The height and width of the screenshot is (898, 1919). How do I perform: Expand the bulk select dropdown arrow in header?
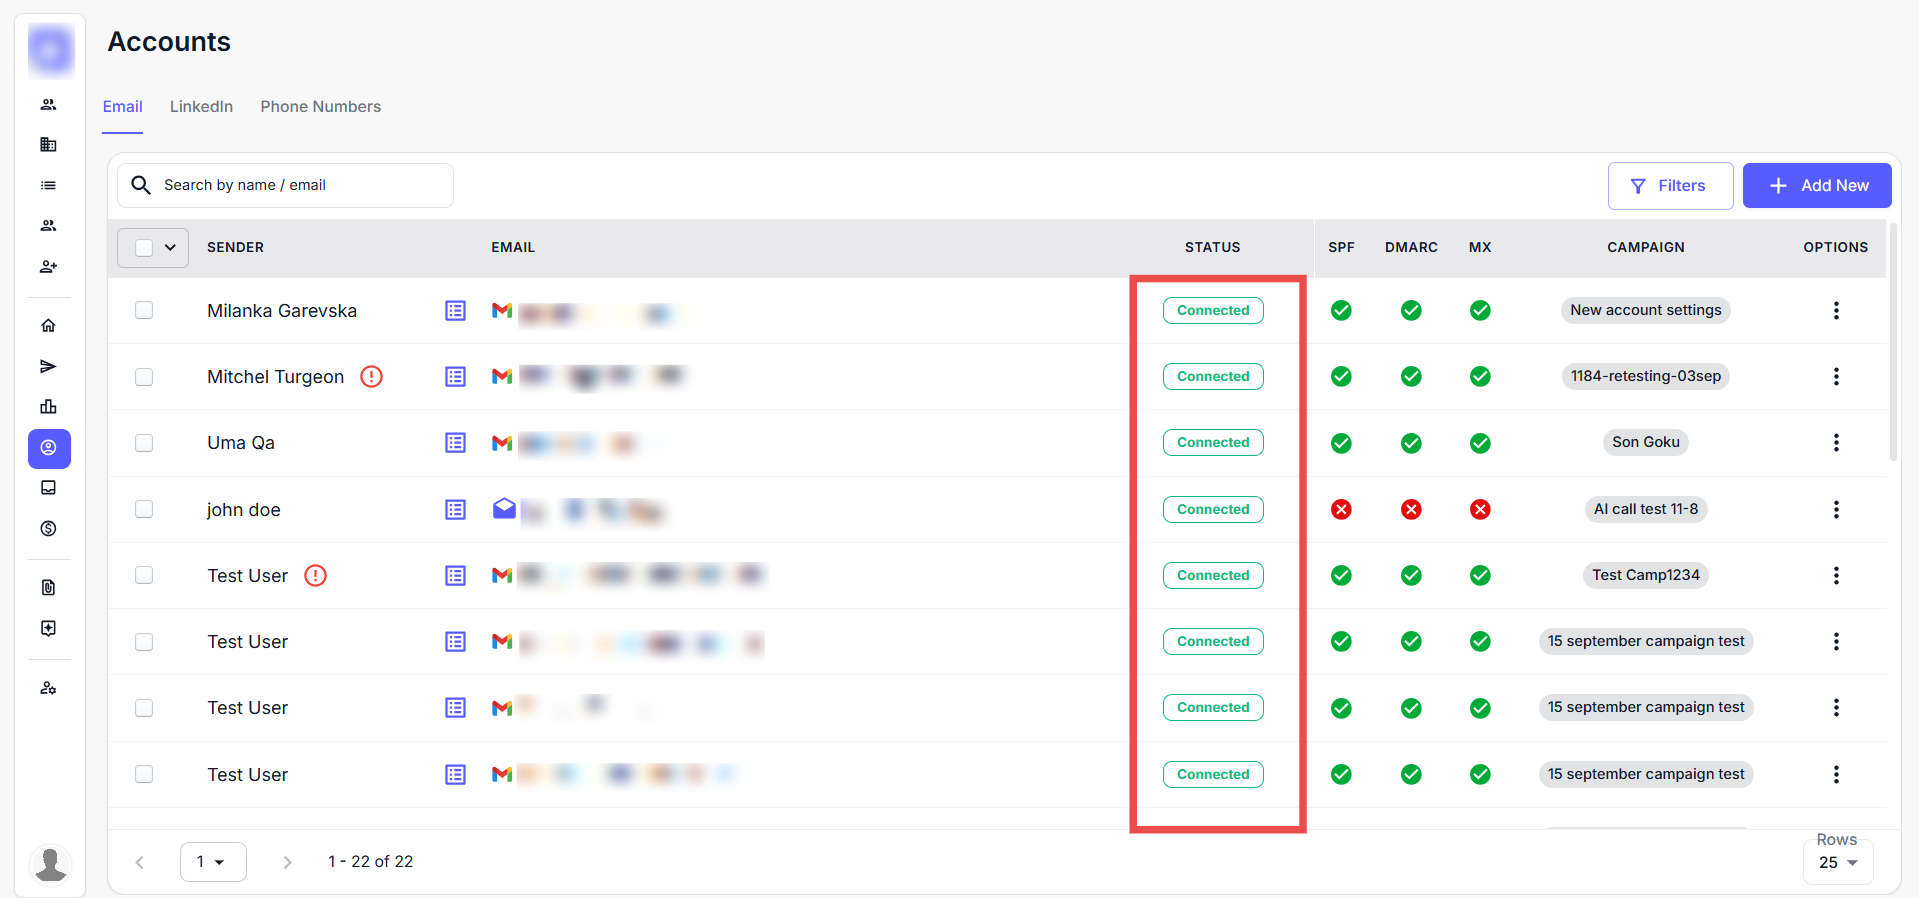(171, 248)
